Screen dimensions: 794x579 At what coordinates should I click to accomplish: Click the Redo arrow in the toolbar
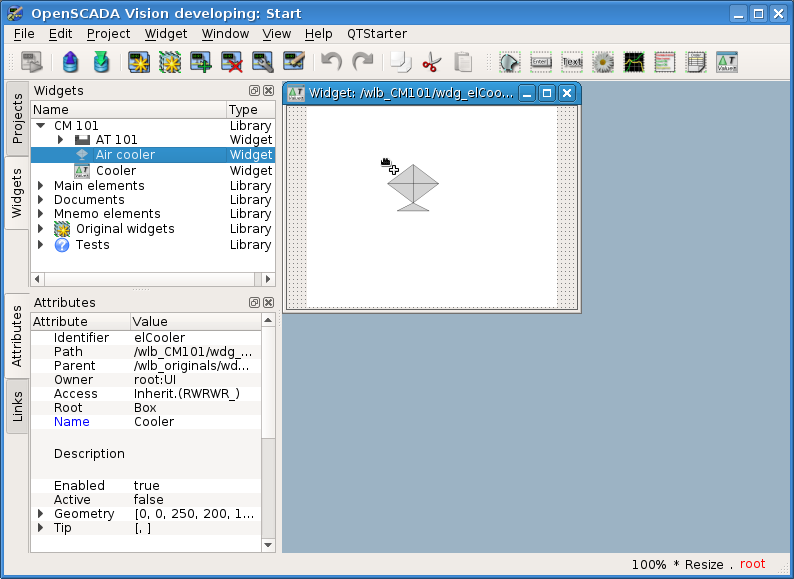point(362,62)
